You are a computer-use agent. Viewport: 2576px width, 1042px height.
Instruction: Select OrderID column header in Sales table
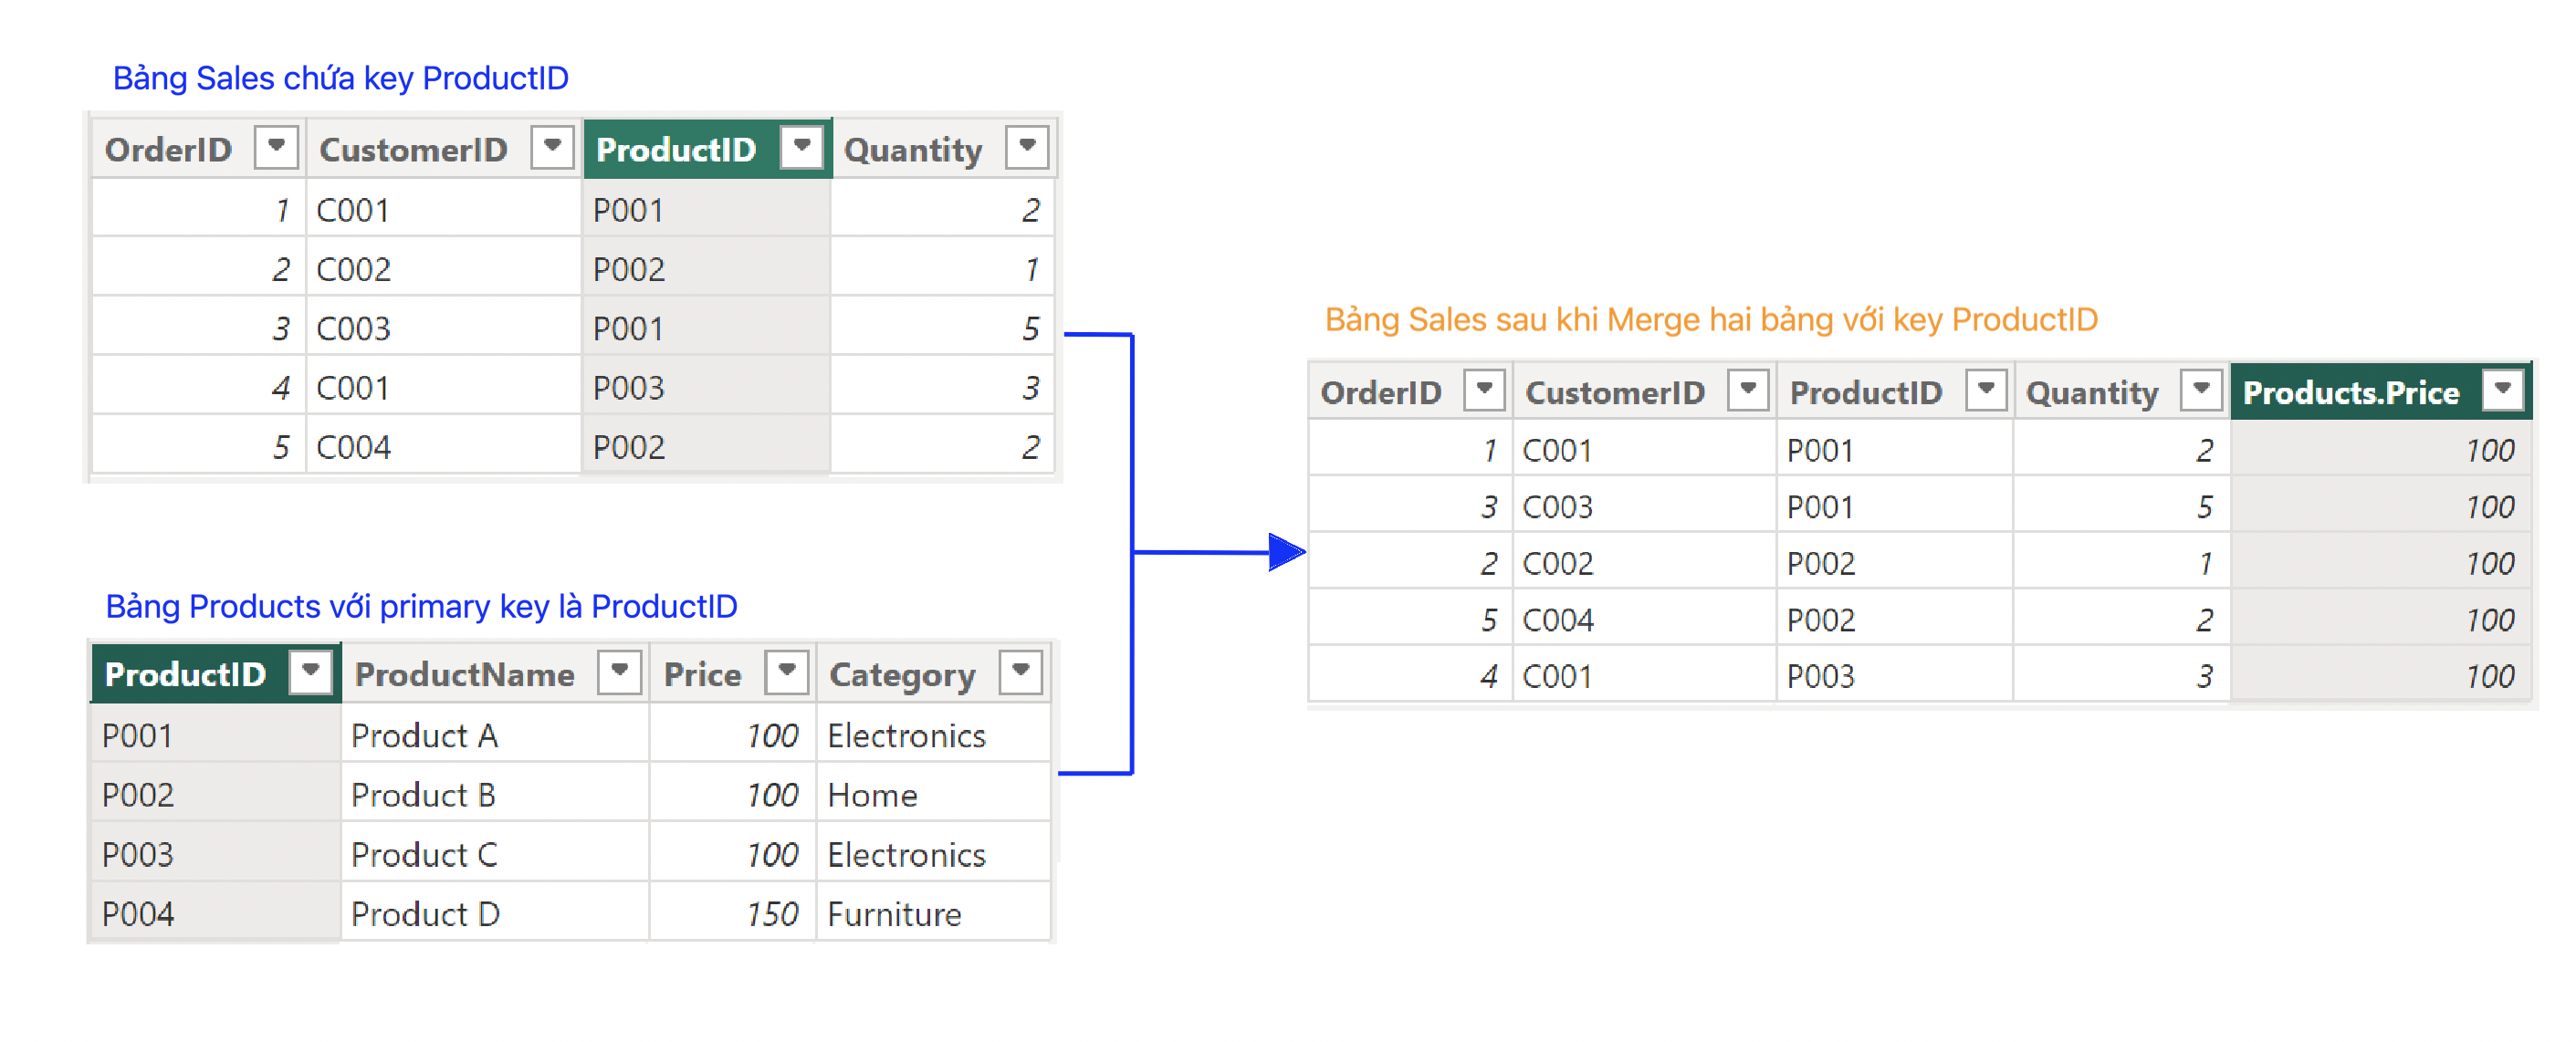(x=198, y=149)
